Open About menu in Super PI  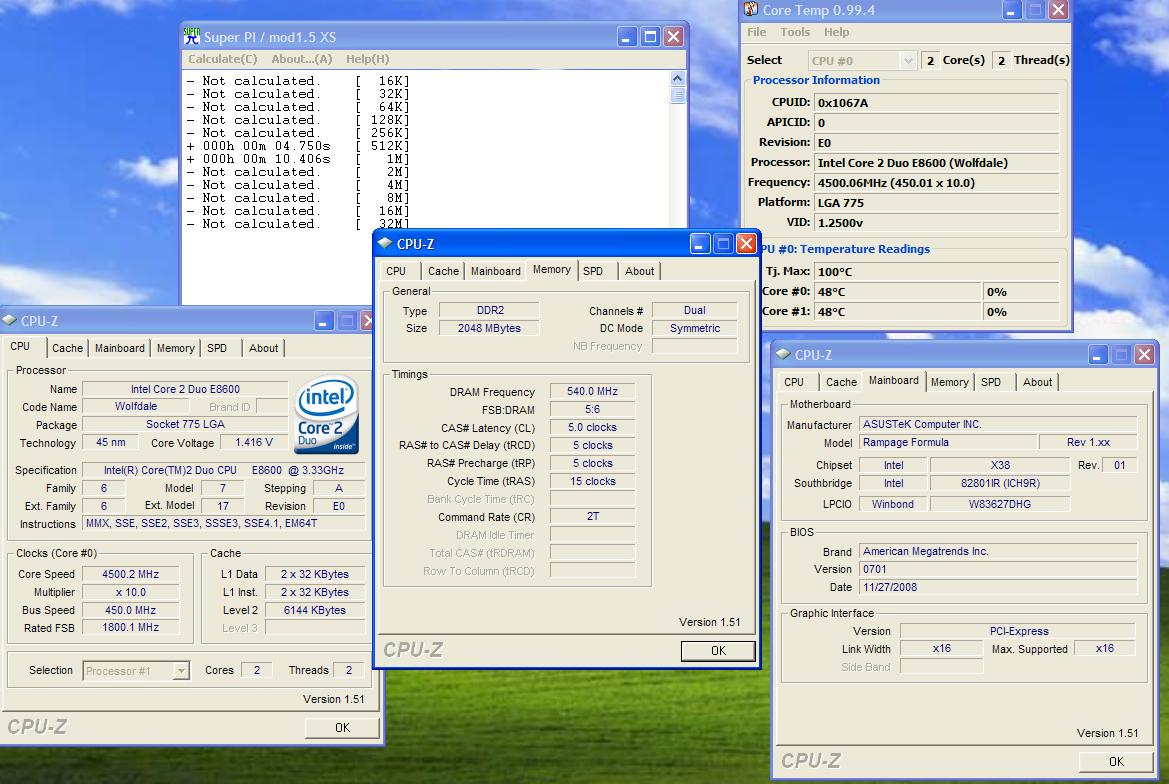301,59
